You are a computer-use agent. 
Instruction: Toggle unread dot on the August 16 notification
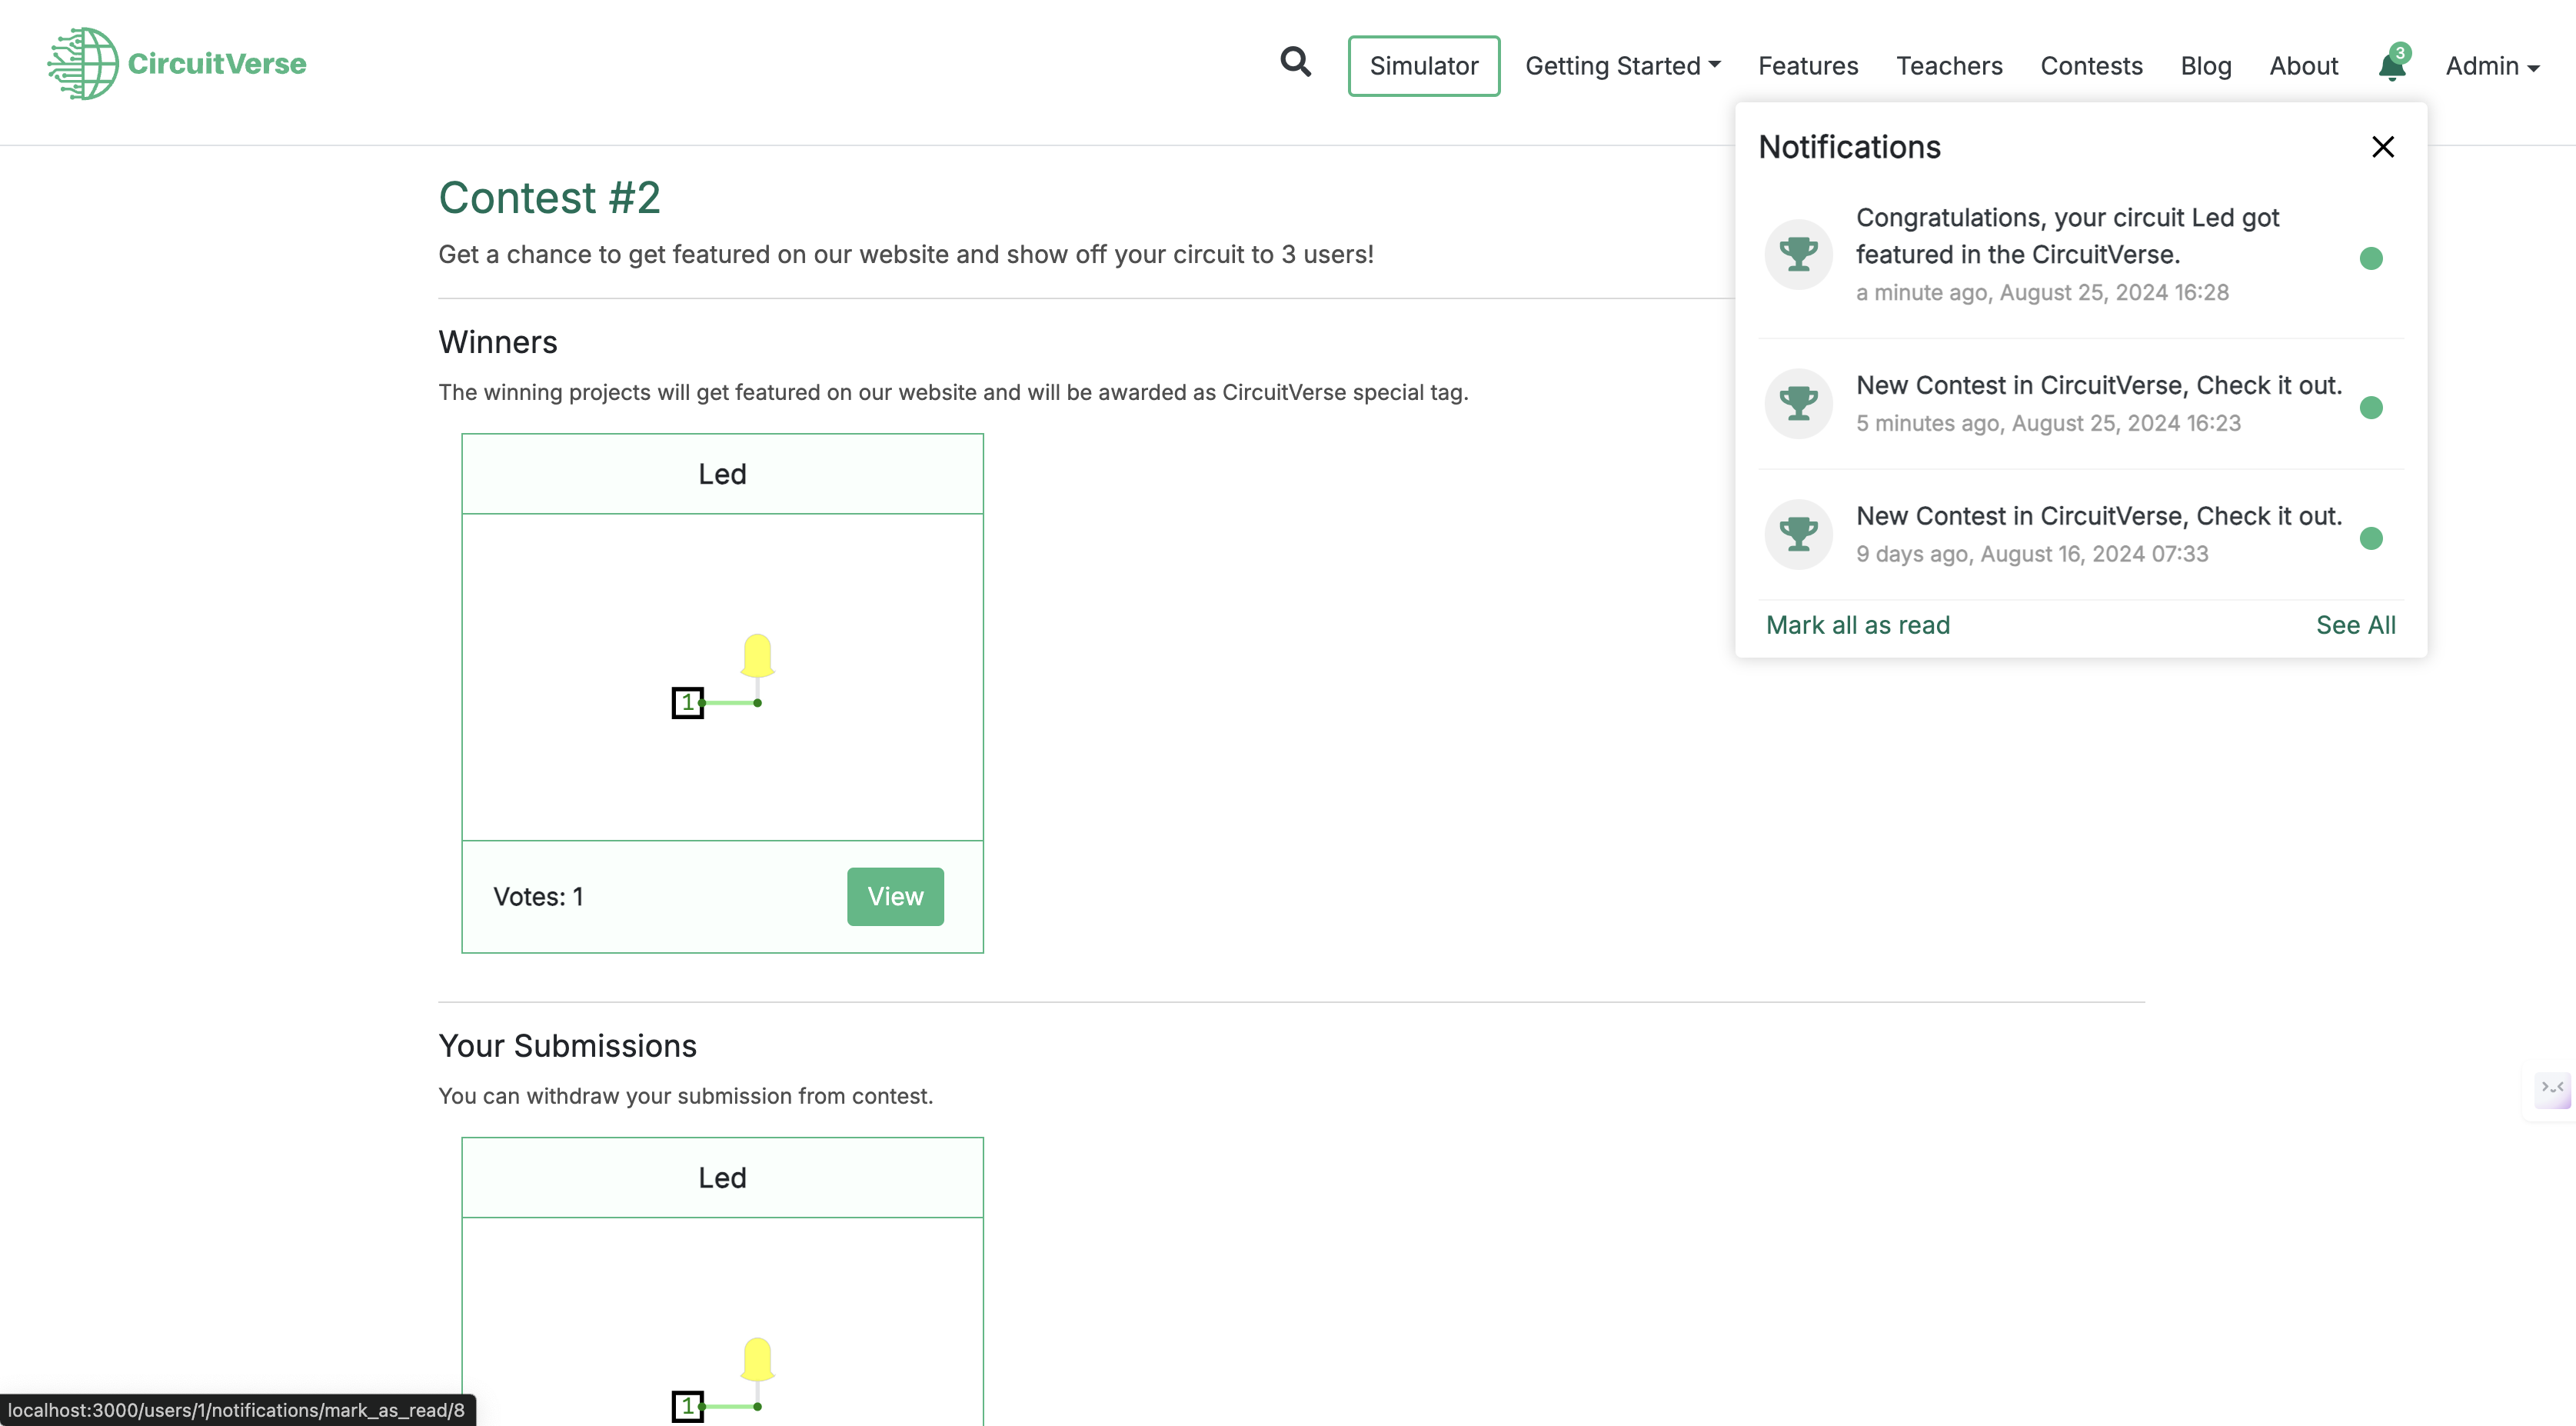2370,538
